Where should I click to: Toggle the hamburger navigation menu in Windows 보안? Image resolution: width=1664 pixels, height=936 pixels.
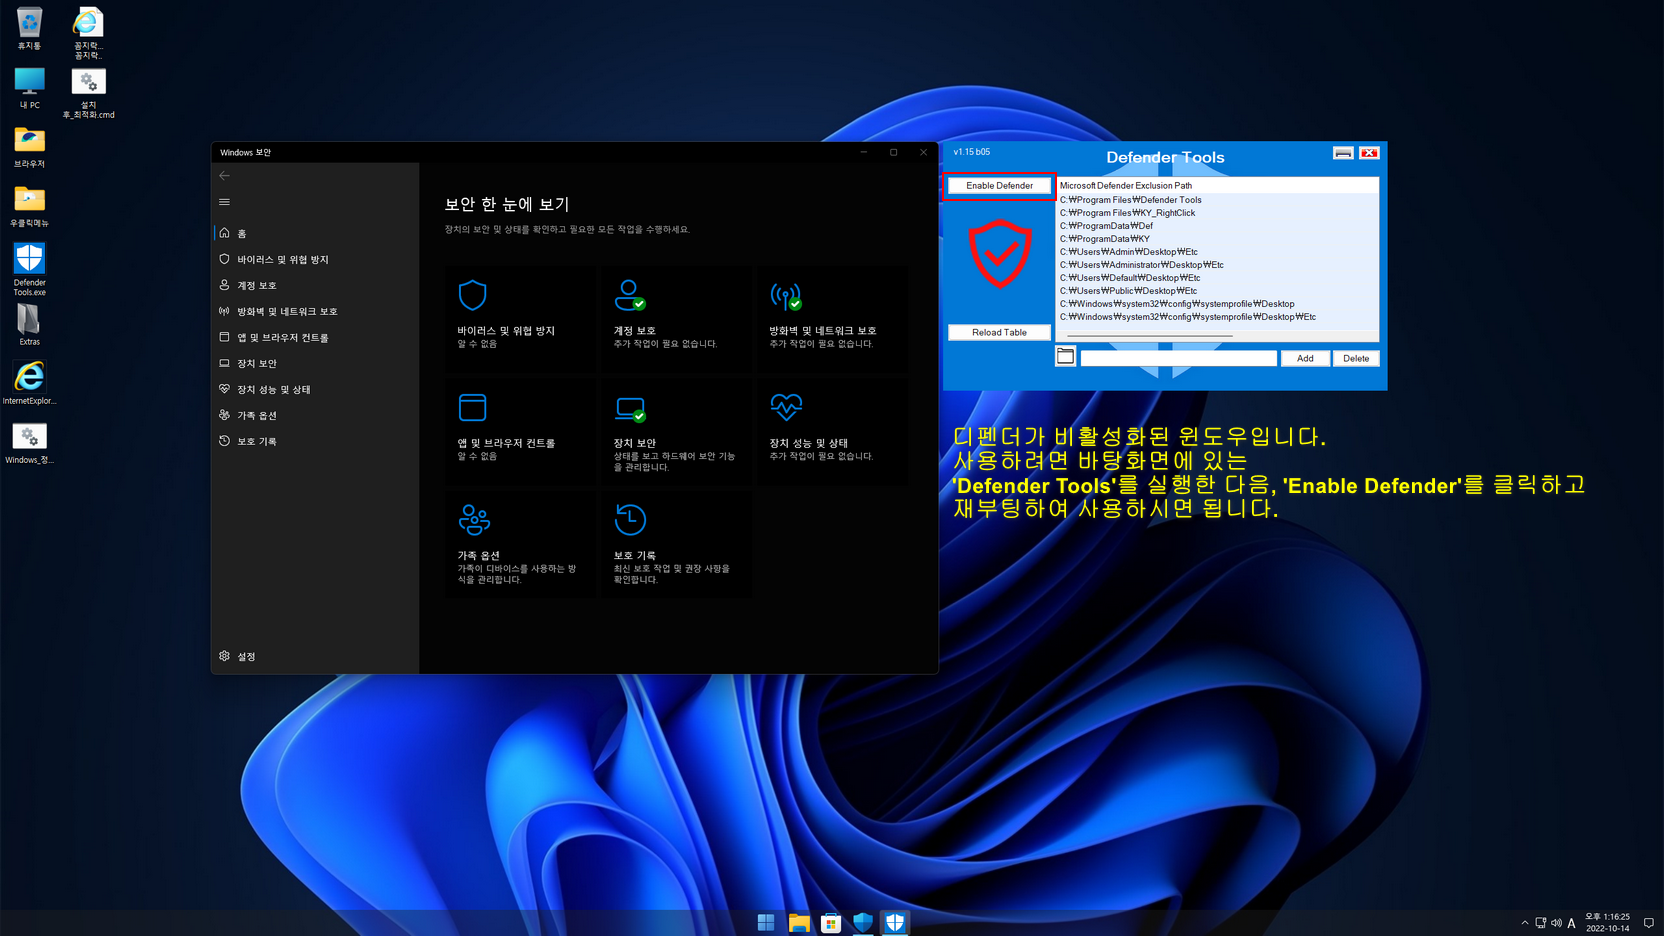[225, 202]
